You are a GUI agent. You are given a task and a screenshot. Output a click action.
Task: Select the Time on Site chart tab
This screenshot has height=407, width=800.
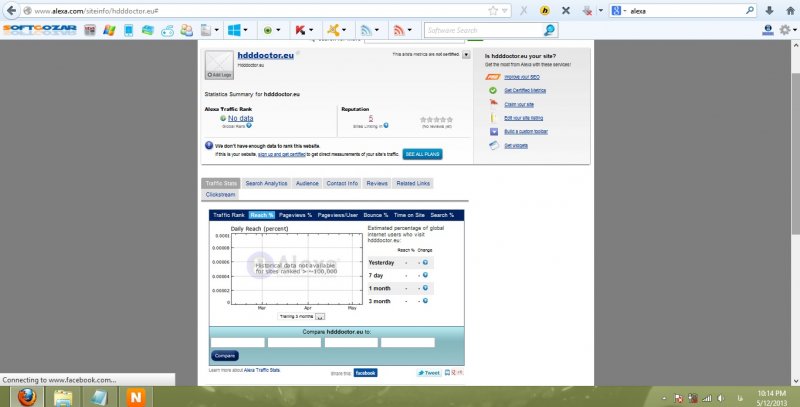tap(409, 215)
